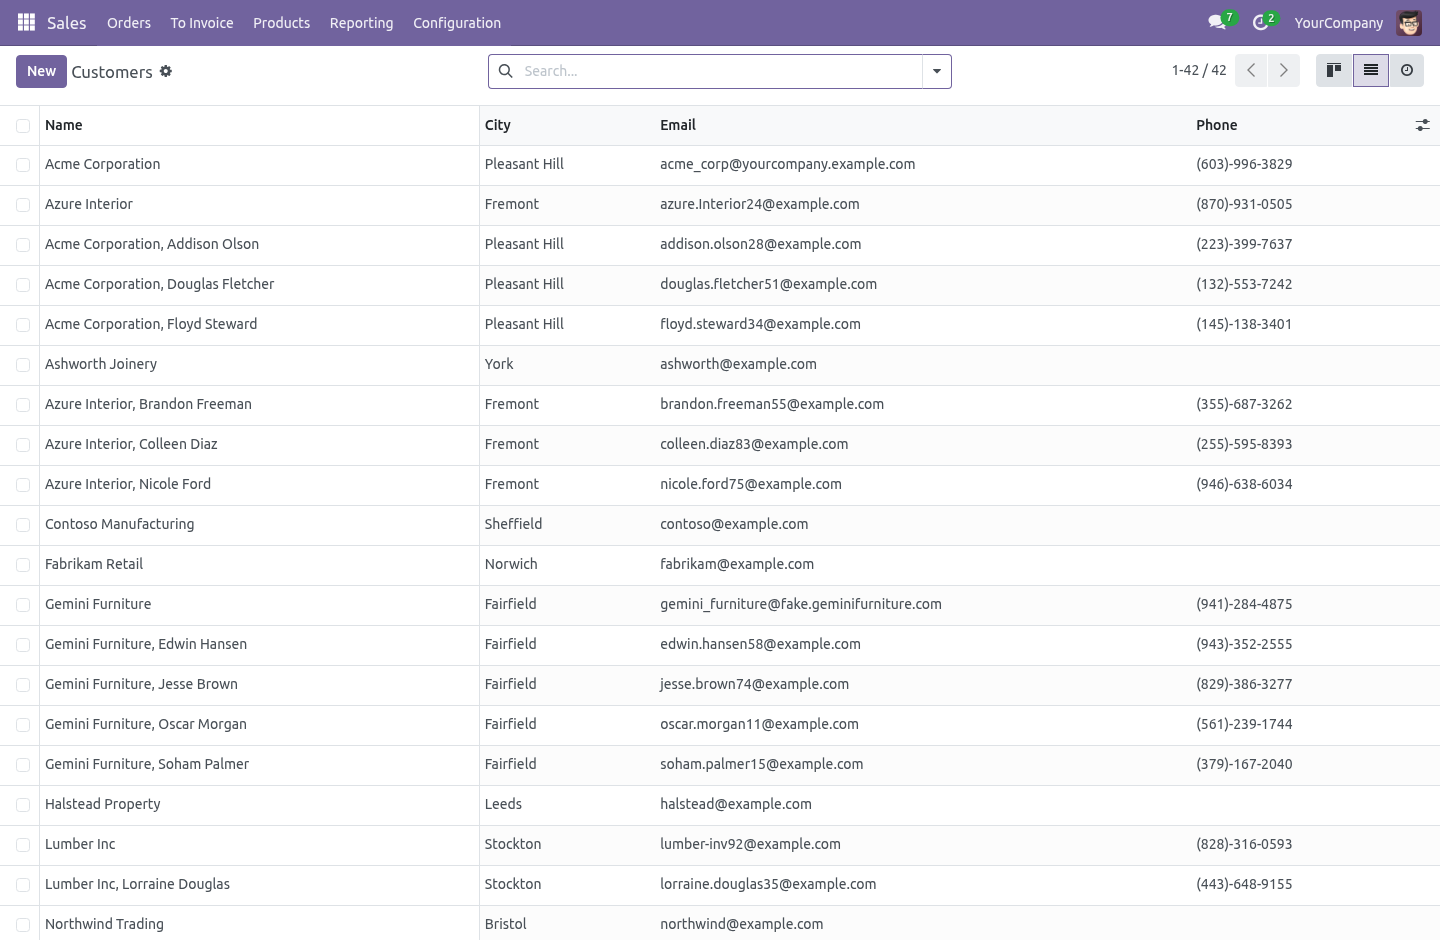1440x940 pixels.
Task: Toggle the search options dropdown arrow
Action: point(937,71)
